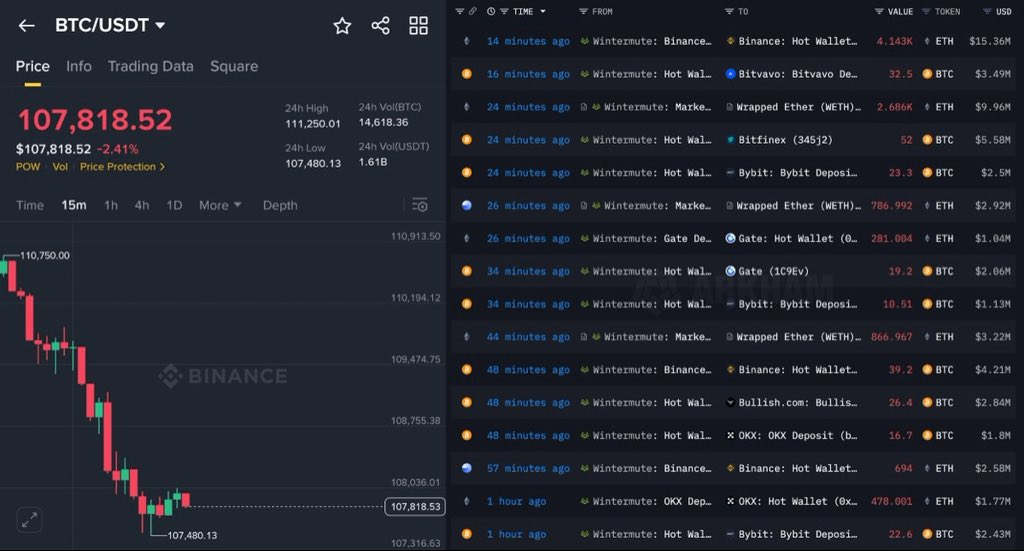The width and height of the screenshot is (1024, 551).
Task: Toggle the TIME column sort arrow
Action: [543, 12]
